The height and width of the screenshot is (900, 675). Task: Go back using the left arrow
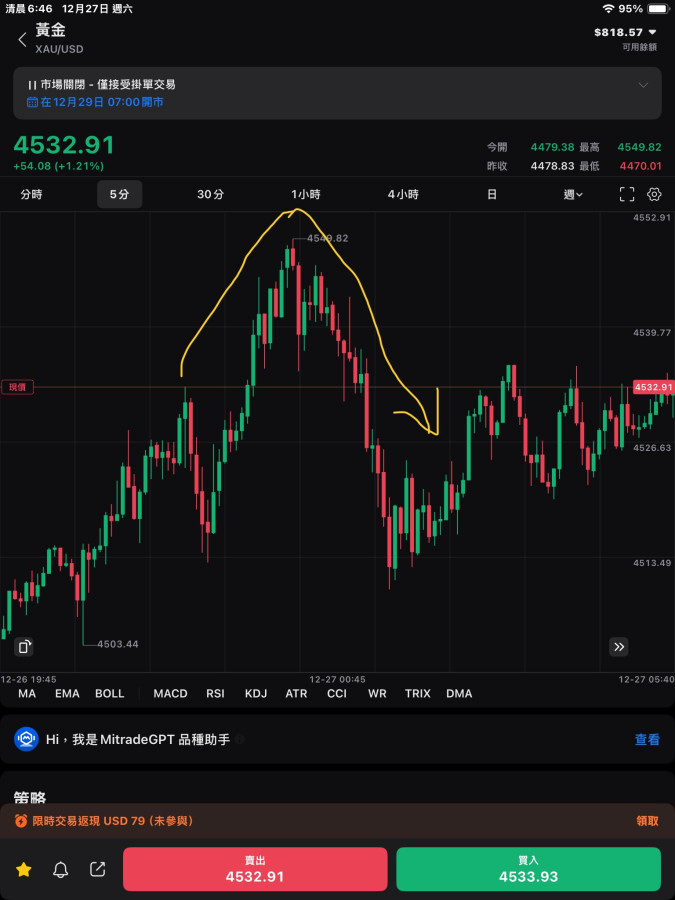tap(22, 40)
